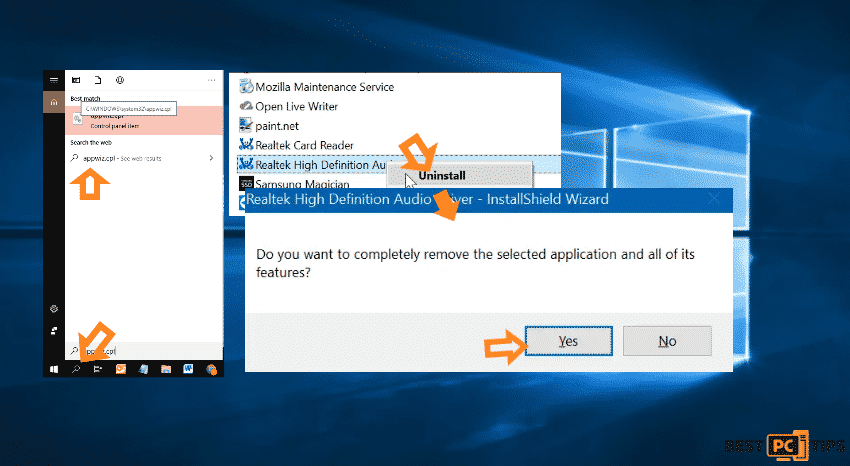Click the Mozilla Maintenance Service icon
Viewport: 850px width, 466px height.
(246, 86)
